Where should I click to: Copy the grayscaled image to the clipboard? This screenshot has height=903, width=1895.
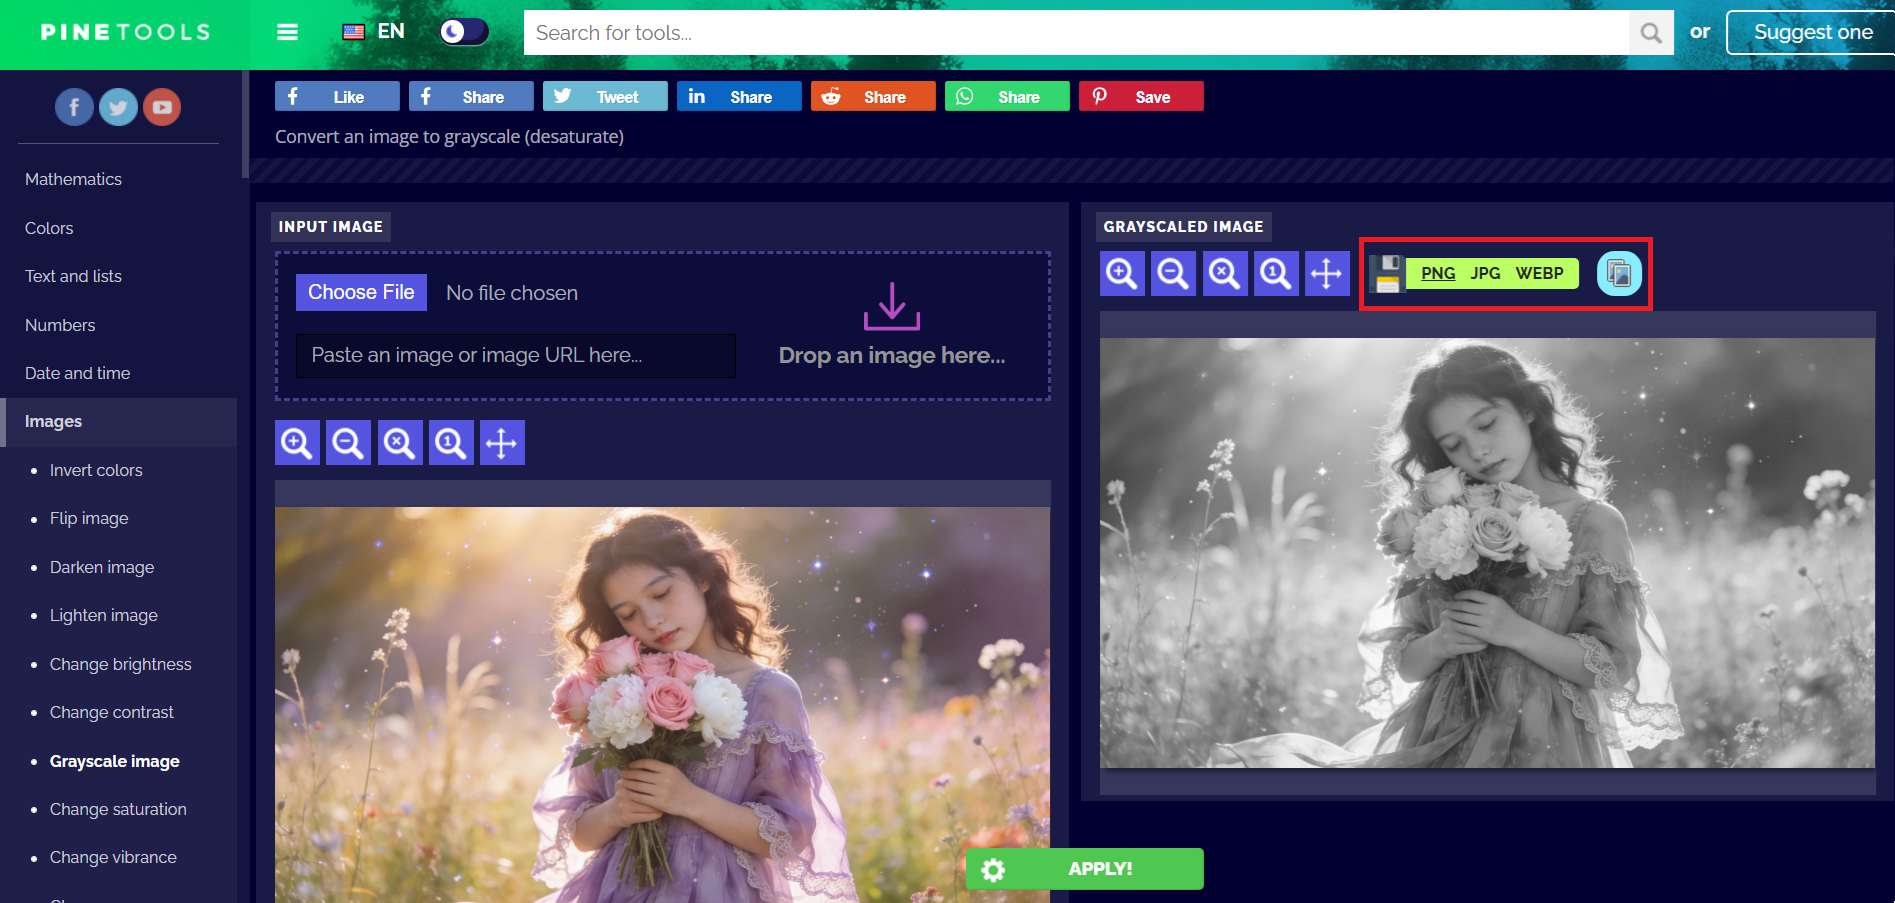[1619, 273]
